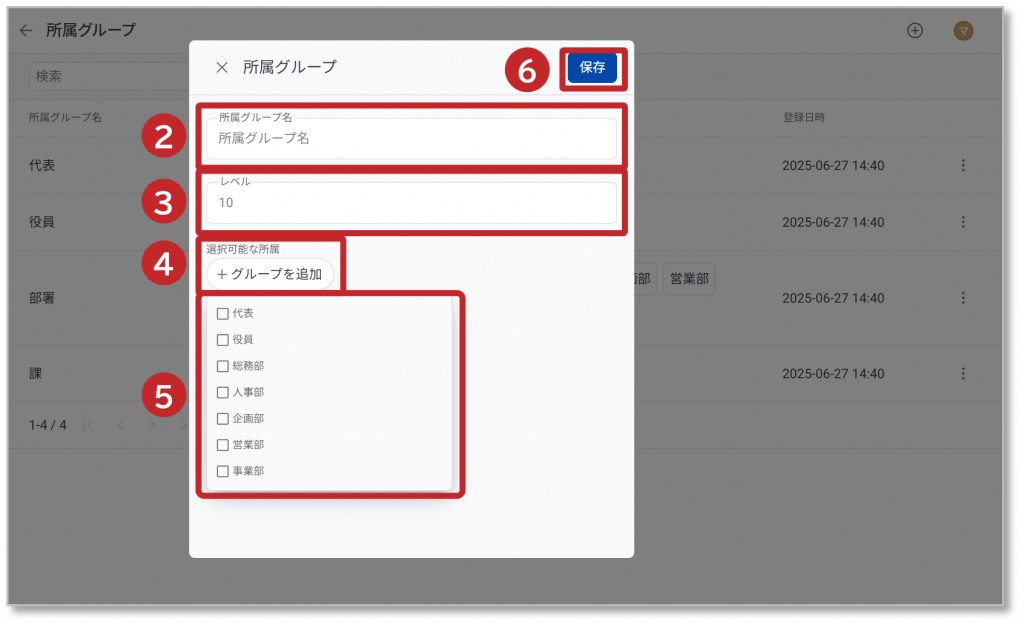
Task: Check the 事業部 checkbox
Action: (223, 470)
